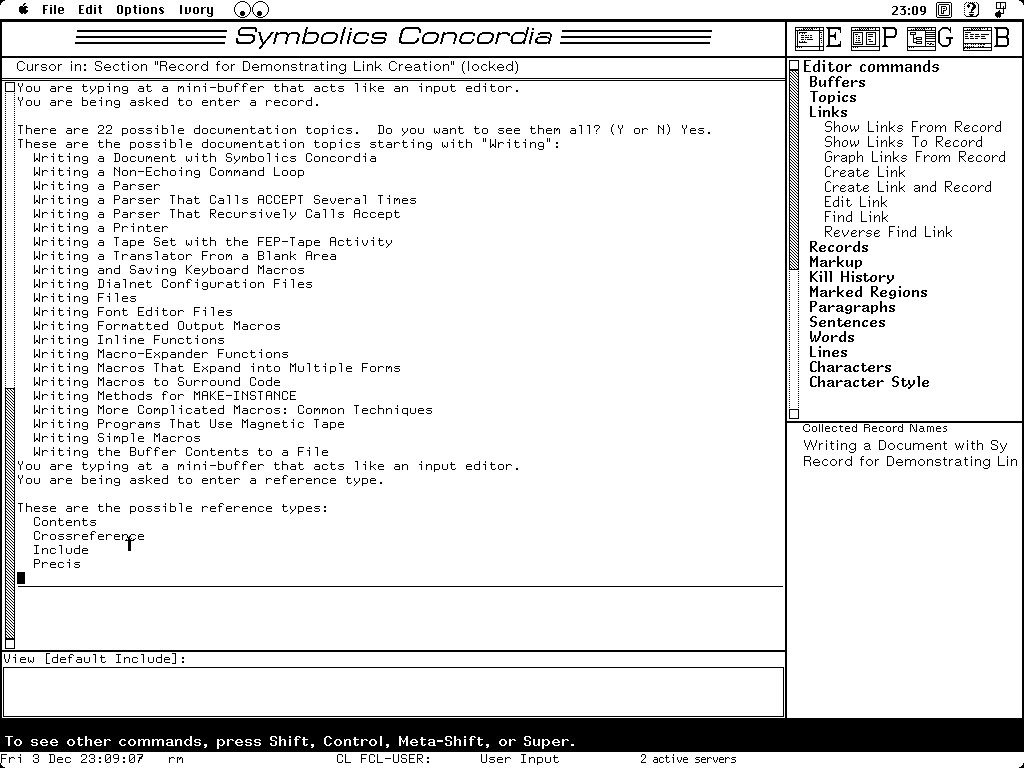Viewport: 1024px width, 768px height.
Task: Click the 'User Input' status bar entry
Action: (519, 759)
